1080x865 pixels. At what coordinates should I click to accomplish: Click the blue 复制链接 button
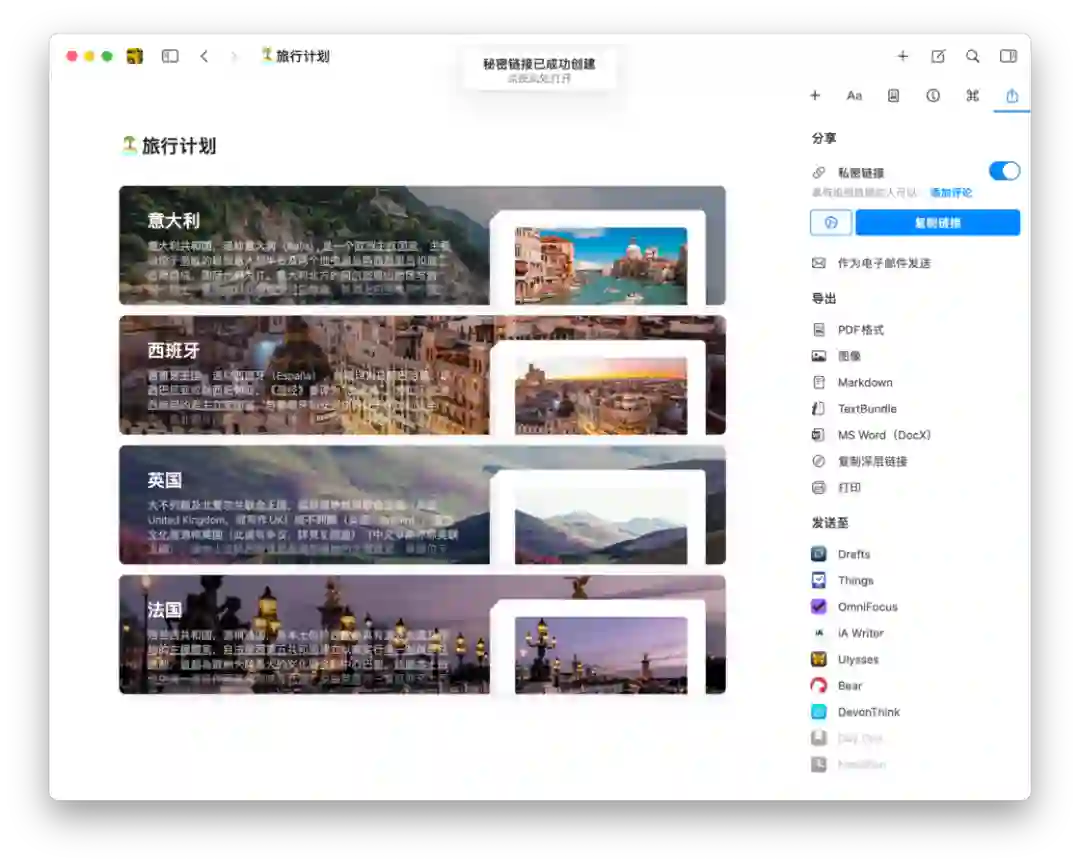[x=937, y=223]
